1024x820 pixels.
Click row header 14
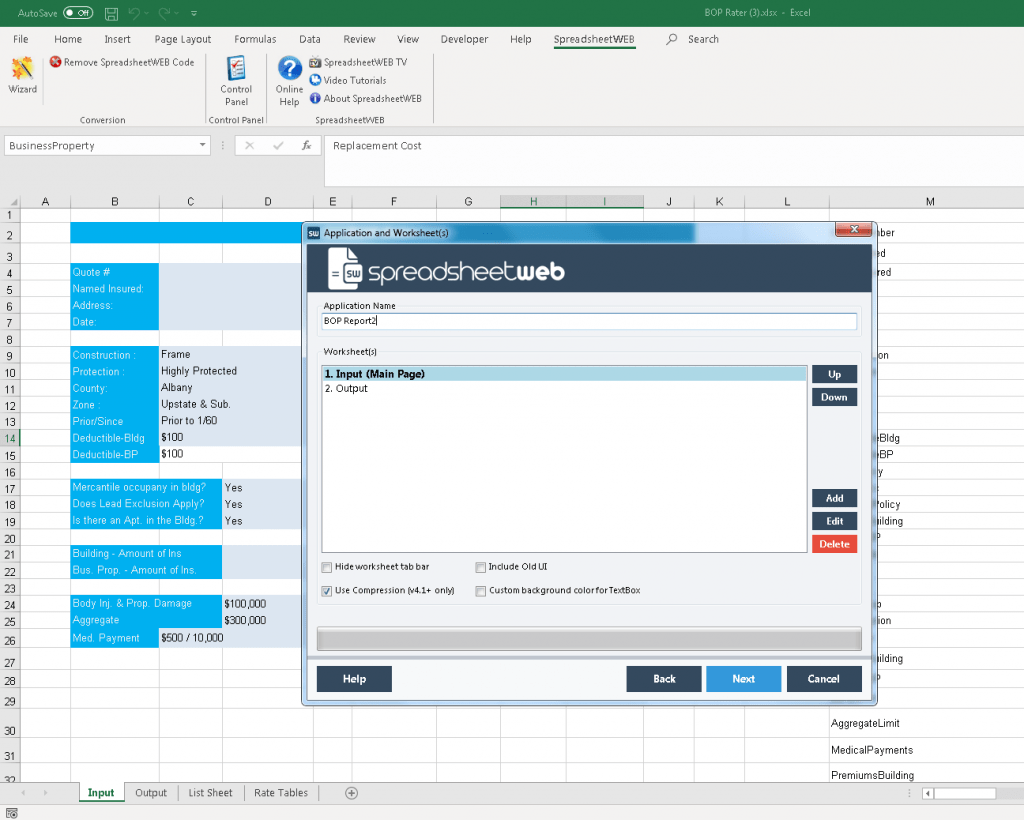(10, 438)
